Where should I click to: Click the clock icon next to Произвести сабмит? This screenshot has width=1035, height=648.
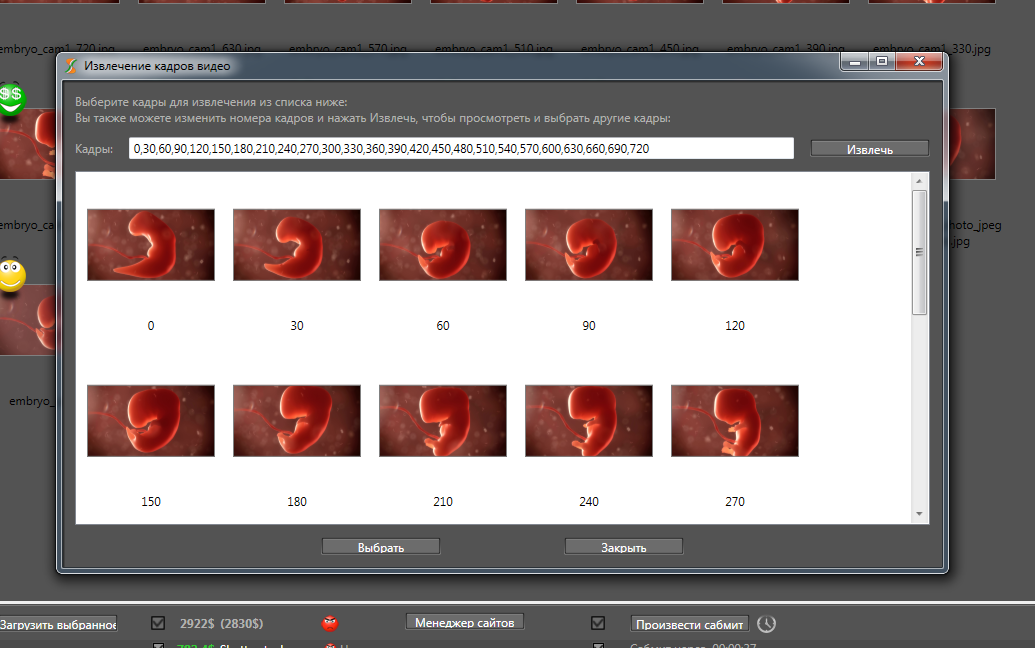[766, 624]
